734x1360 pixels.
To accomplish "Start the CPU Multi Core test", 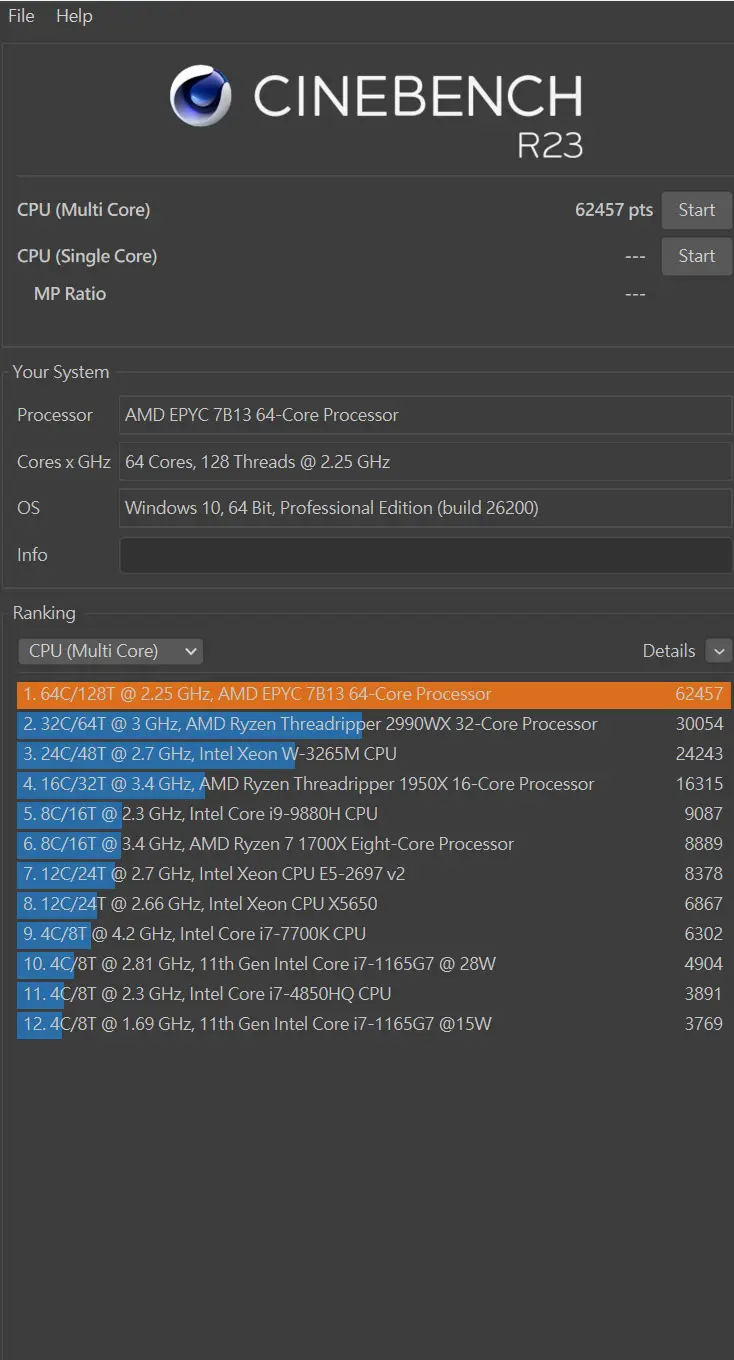I will pyautogui.click(x=696, y=210).
